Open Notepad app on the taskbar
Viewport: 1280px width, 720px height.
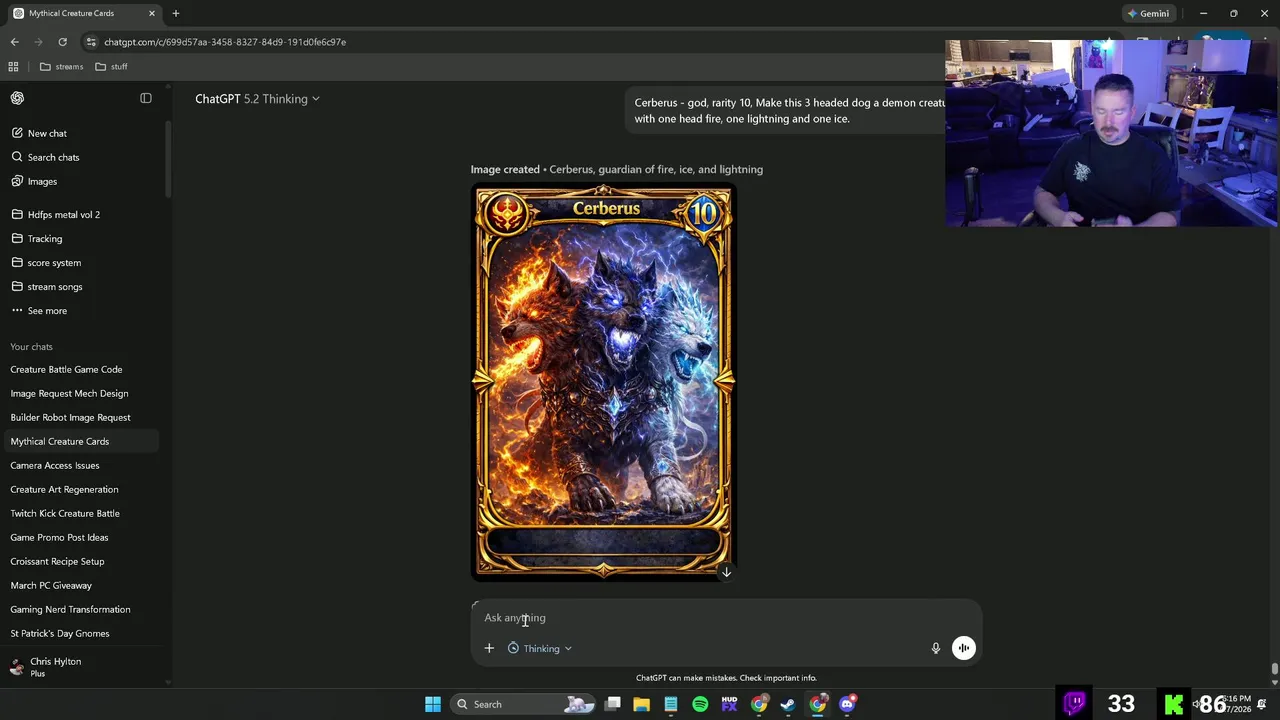coord(671,704)
